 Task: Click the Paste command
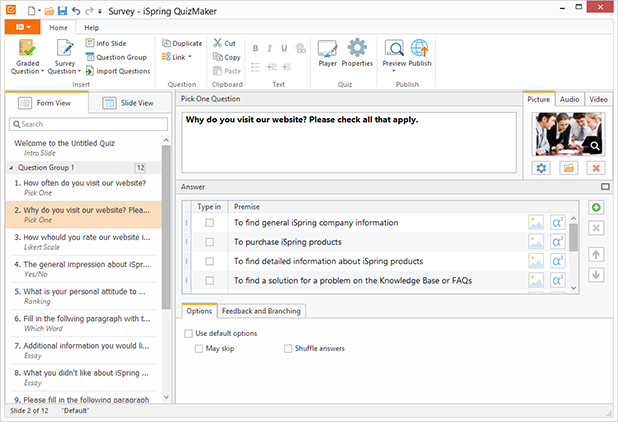(227, 71)
